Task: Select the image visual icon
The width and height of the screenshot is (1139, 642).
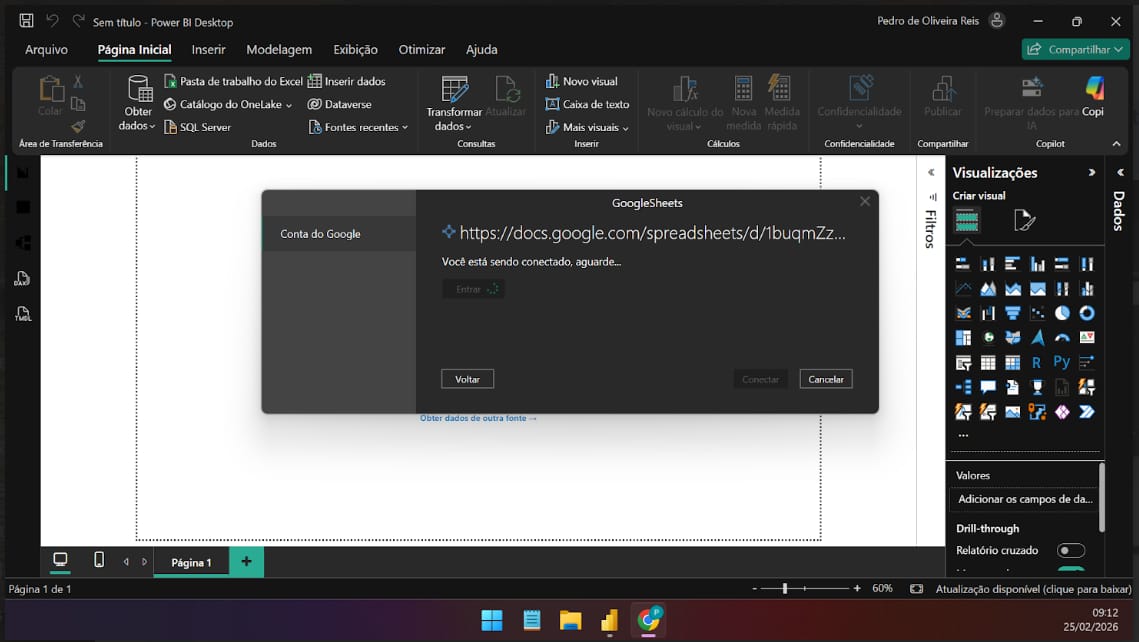Action: [1013, 412]
